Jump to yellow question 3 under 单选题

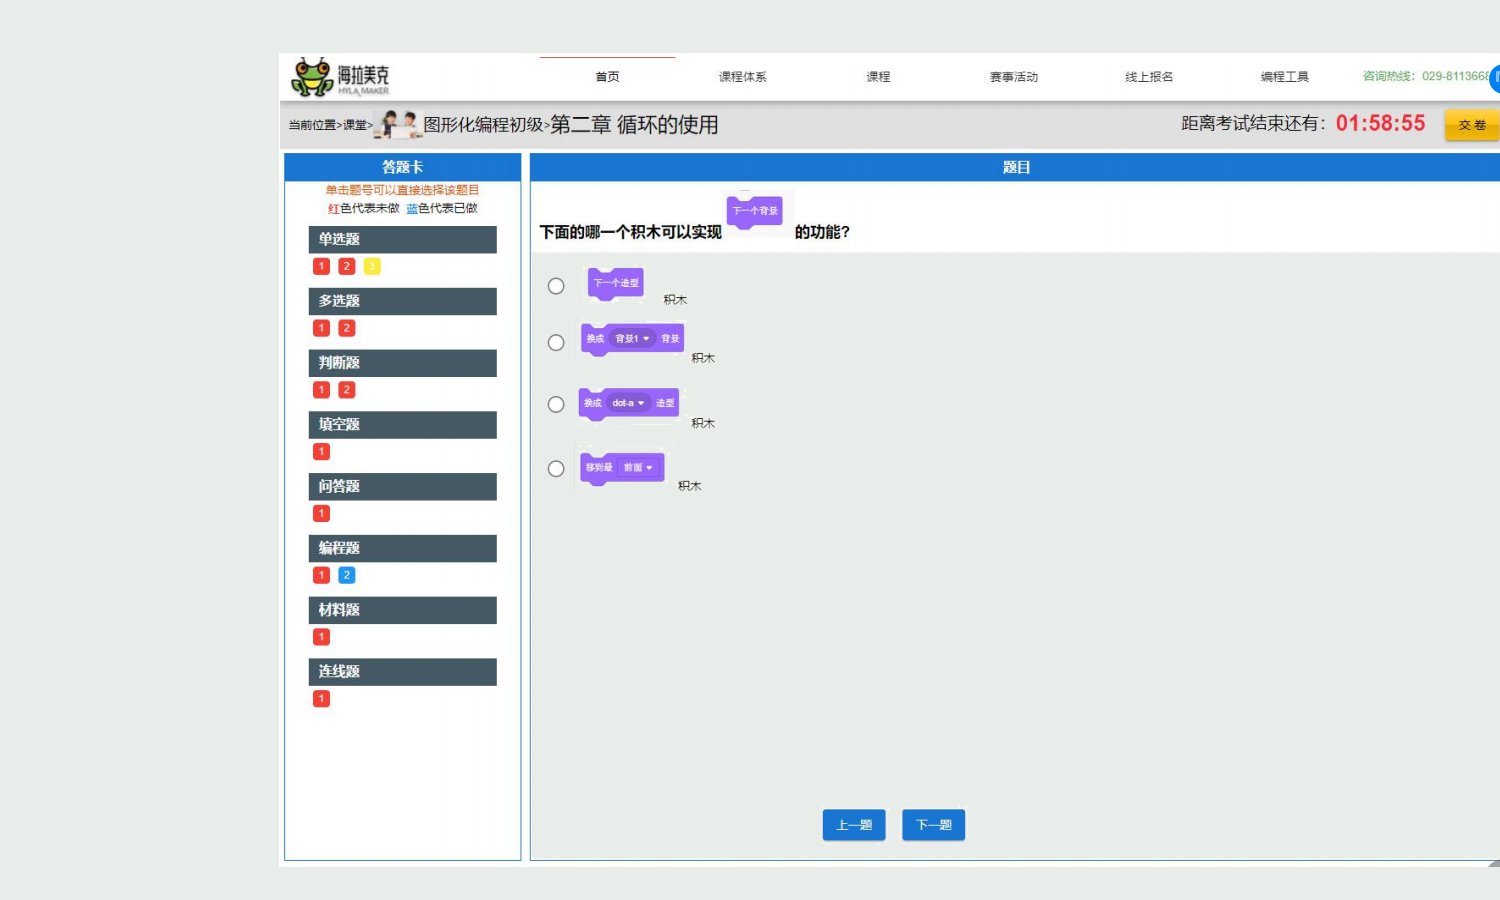click(372, 266)
